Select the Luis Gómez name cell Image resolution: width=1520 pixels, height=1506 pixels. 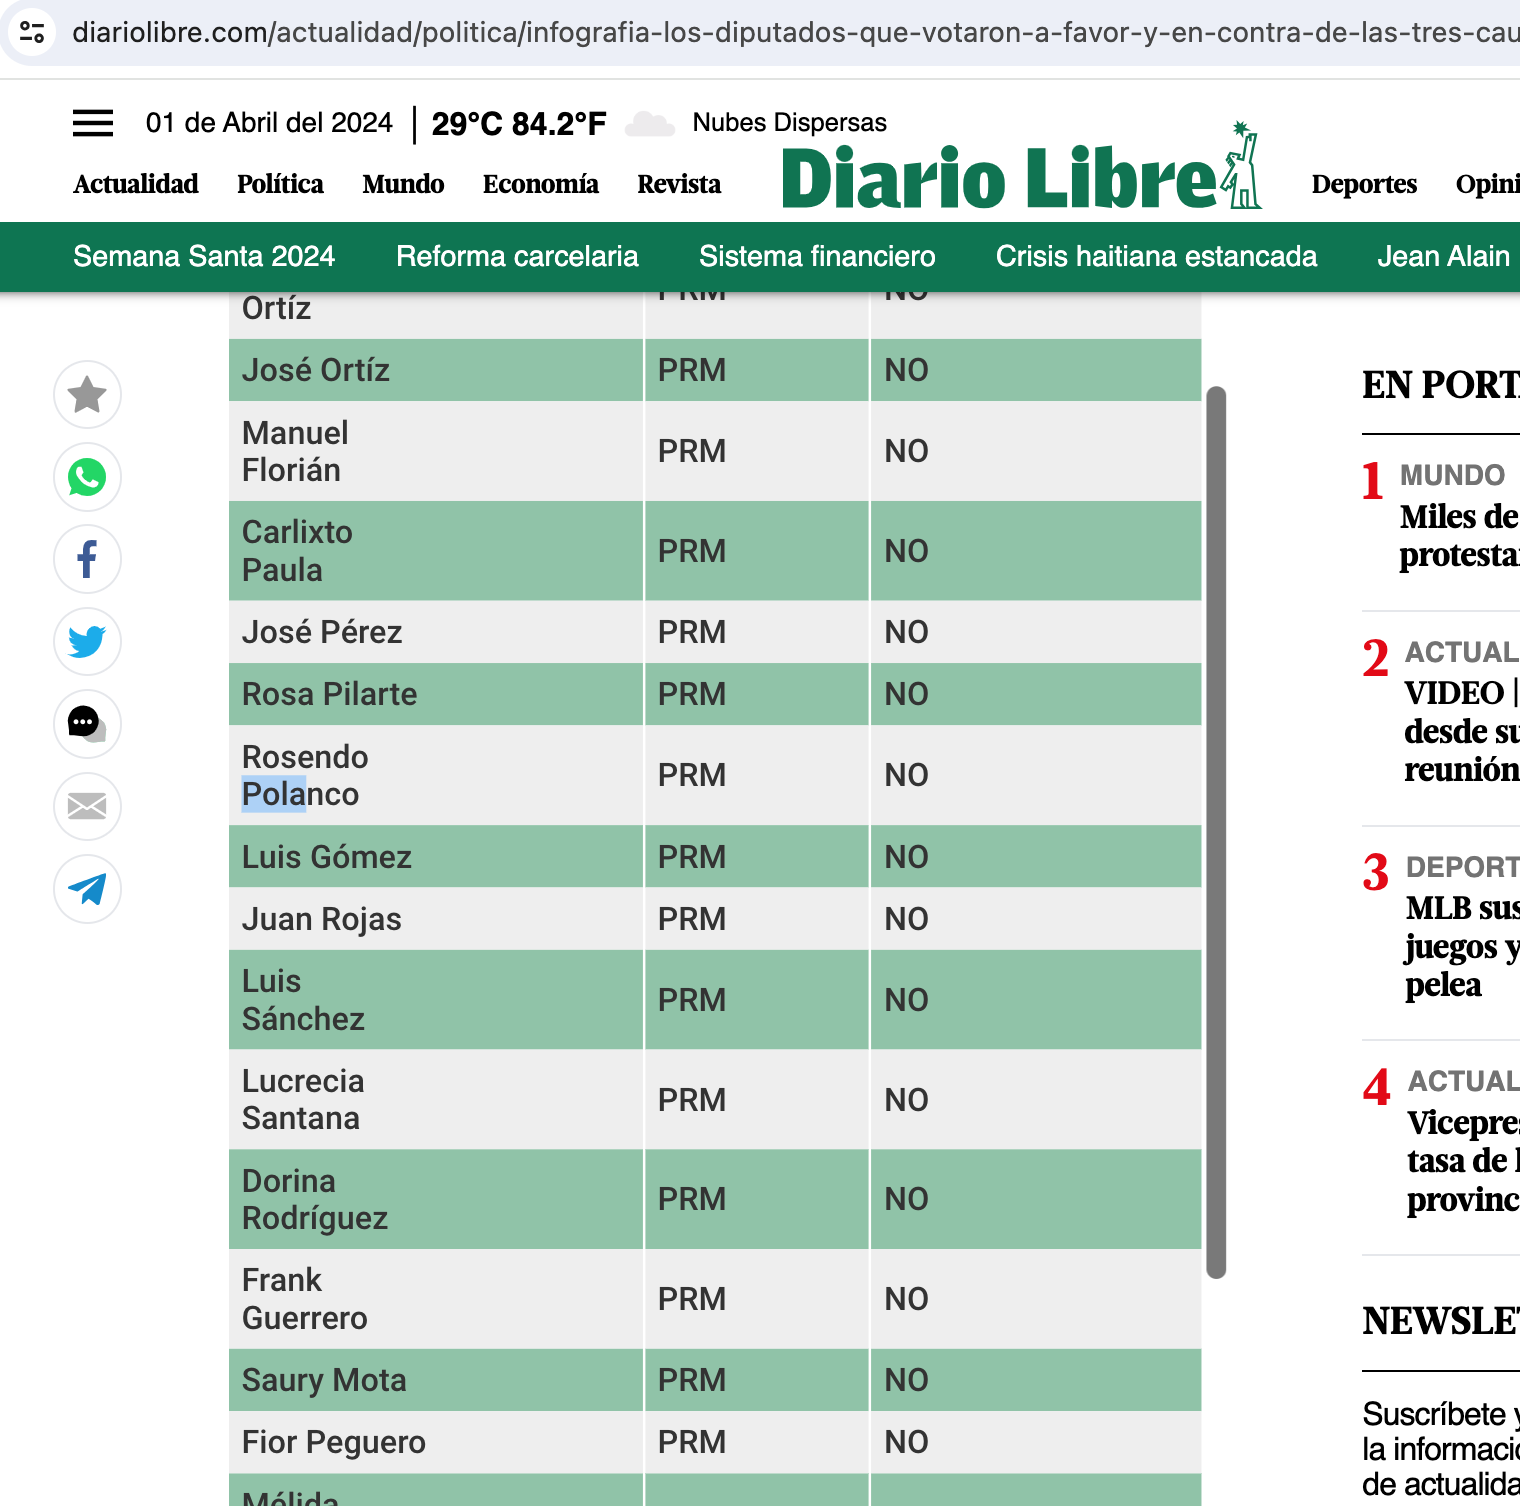pyautogui.click(x=436, y=857)
